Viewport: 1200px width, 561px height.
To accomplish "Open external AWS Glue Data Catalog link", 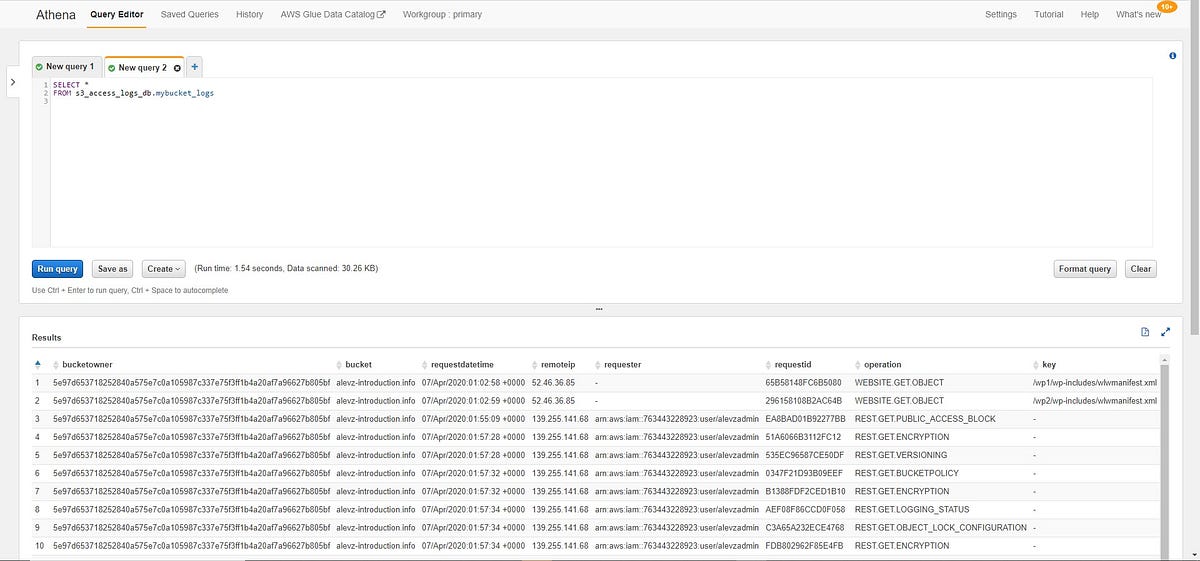I will pyautogui.click(x=333, y=15).
